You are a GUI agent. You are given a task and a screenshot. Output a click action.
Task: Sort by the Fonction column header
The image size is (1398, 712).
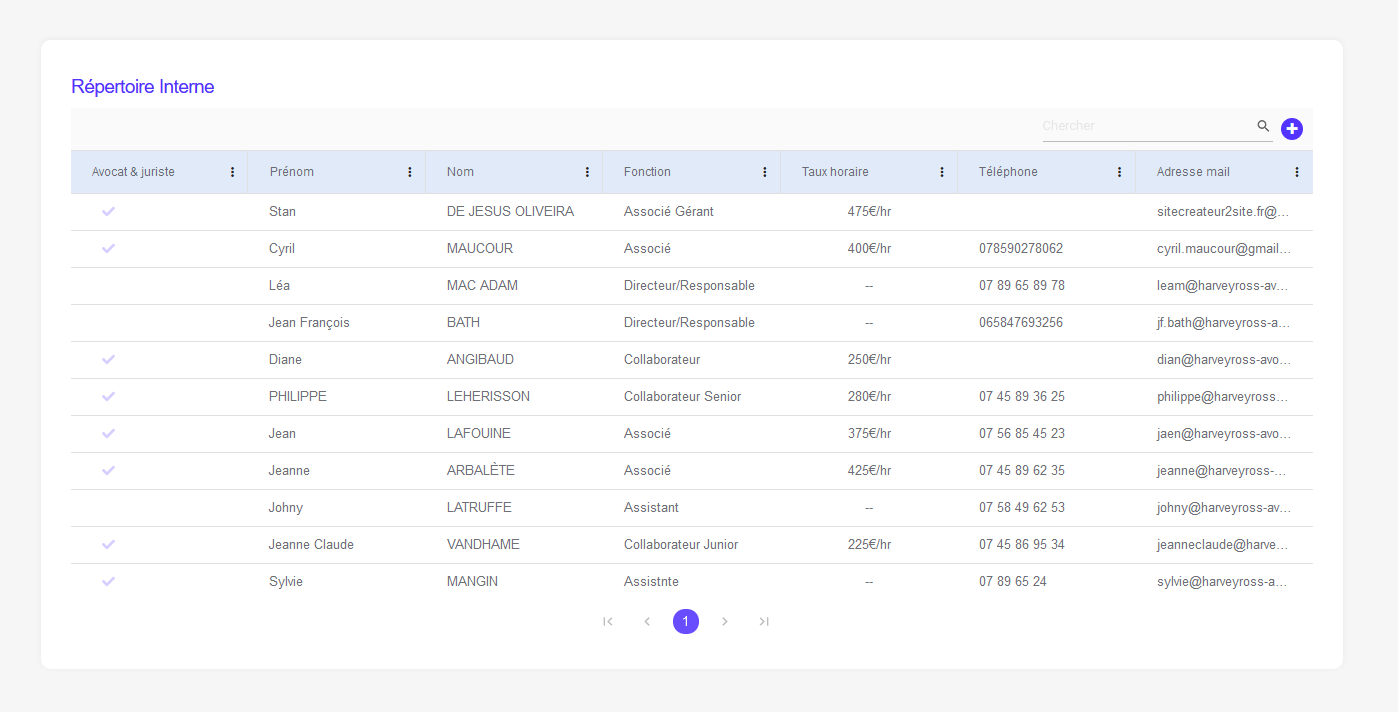pos(647,172)
